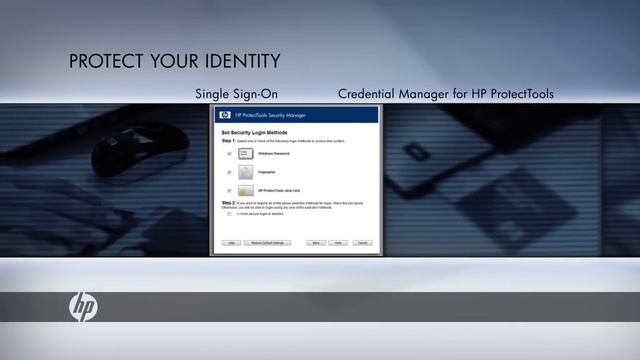Toggle the HP ProtectTools Java Card checkbox

229,191
